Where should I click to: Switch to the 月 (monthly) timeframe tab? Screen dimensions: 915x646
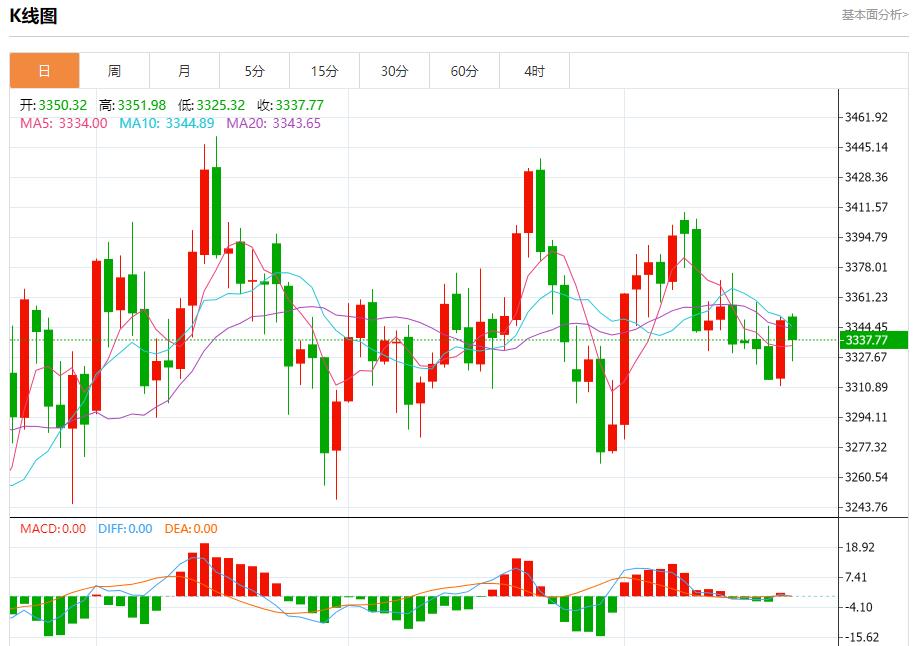click(184, 70)
